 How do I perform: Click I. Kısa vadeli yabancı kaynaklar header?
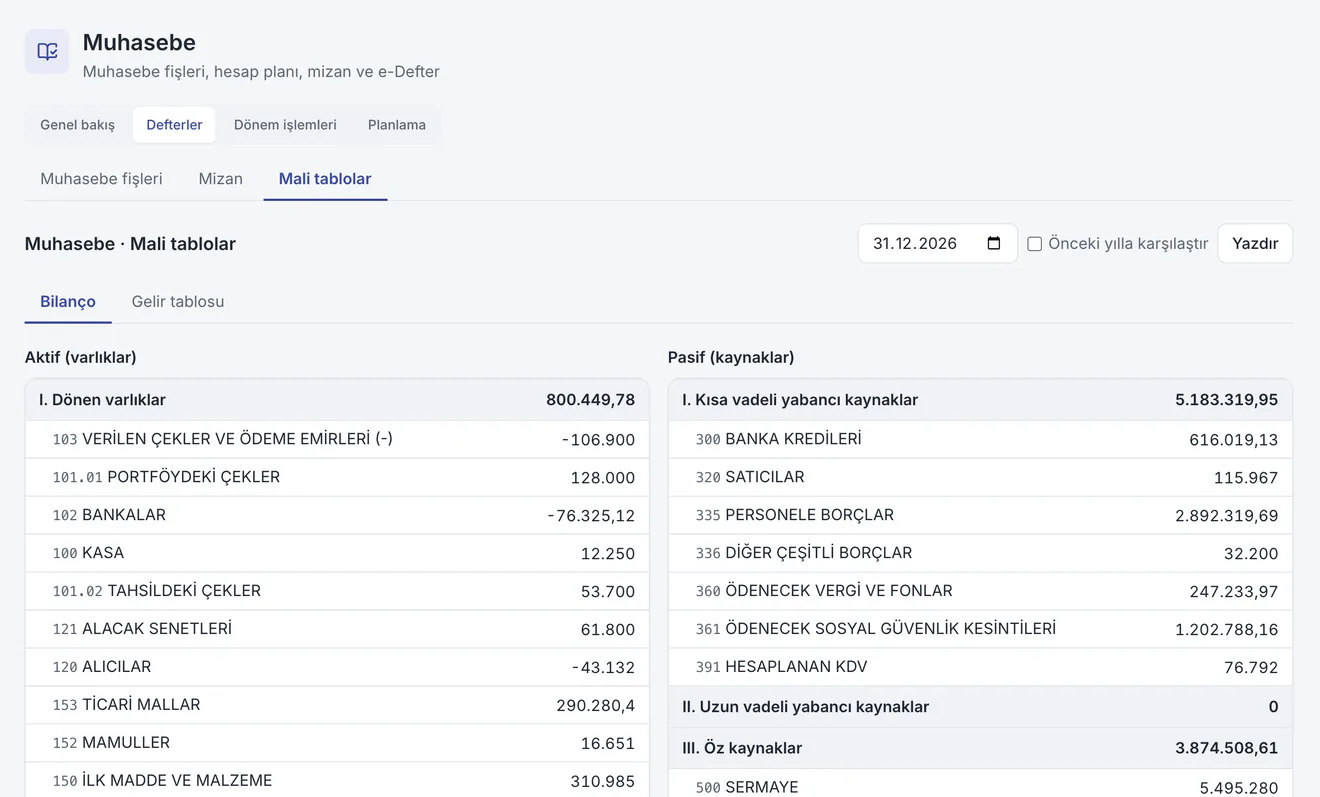click(980, 400)
